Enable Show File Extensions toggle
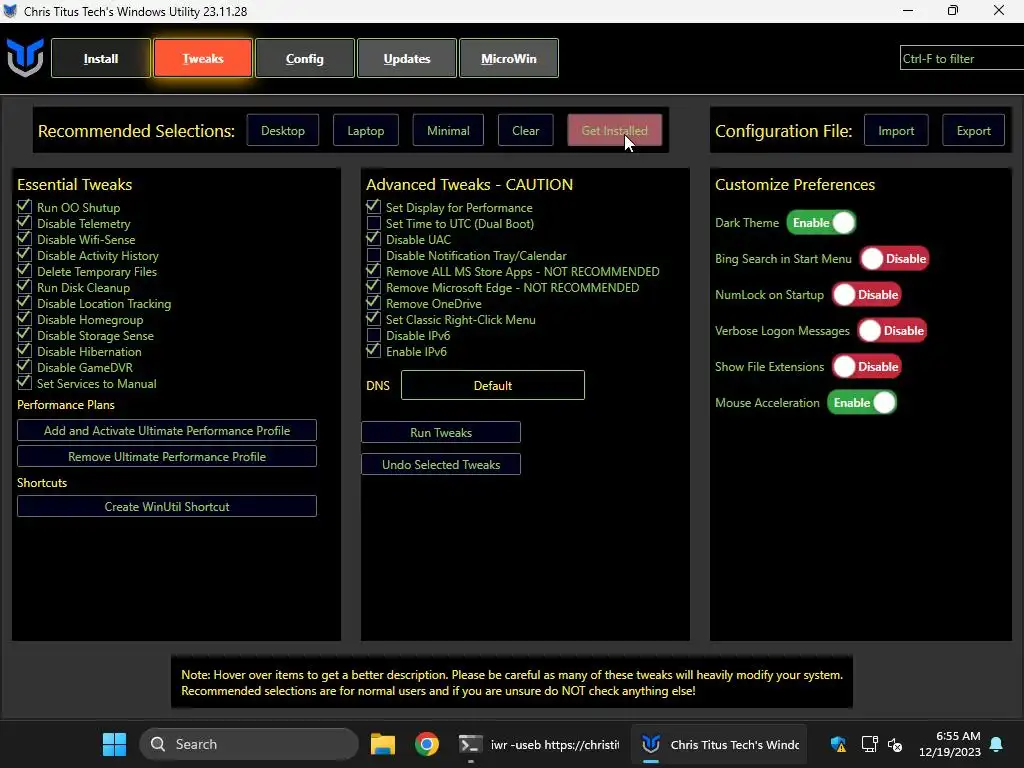Screen dimensions: 1024x768 pos(867,366)
